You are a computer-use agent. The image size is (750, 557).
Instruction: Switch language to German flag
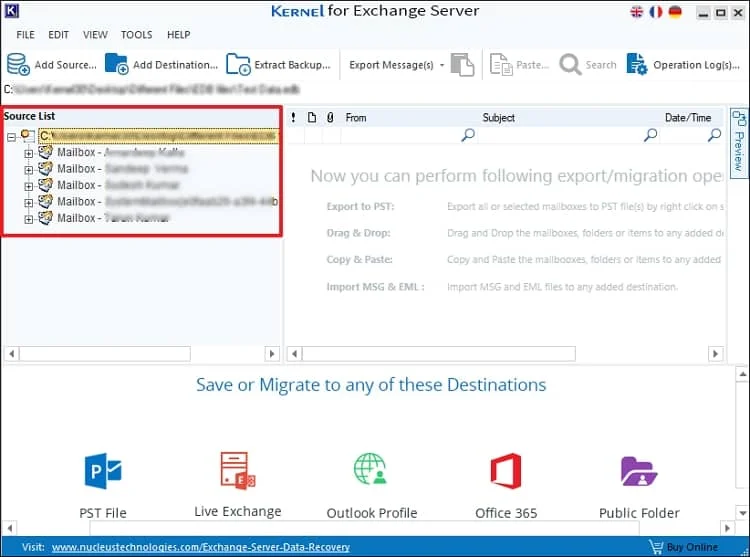tap(675, 12)
